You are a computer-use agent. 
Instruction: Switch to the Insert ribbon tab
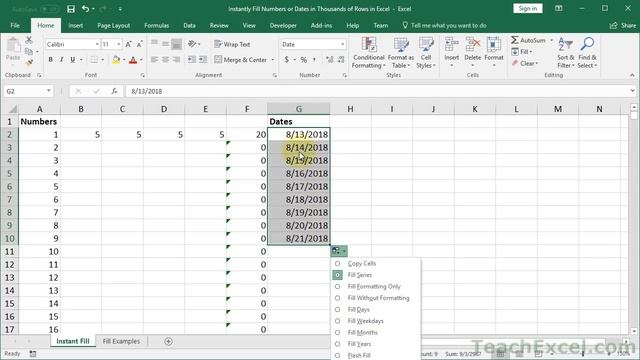76,25
